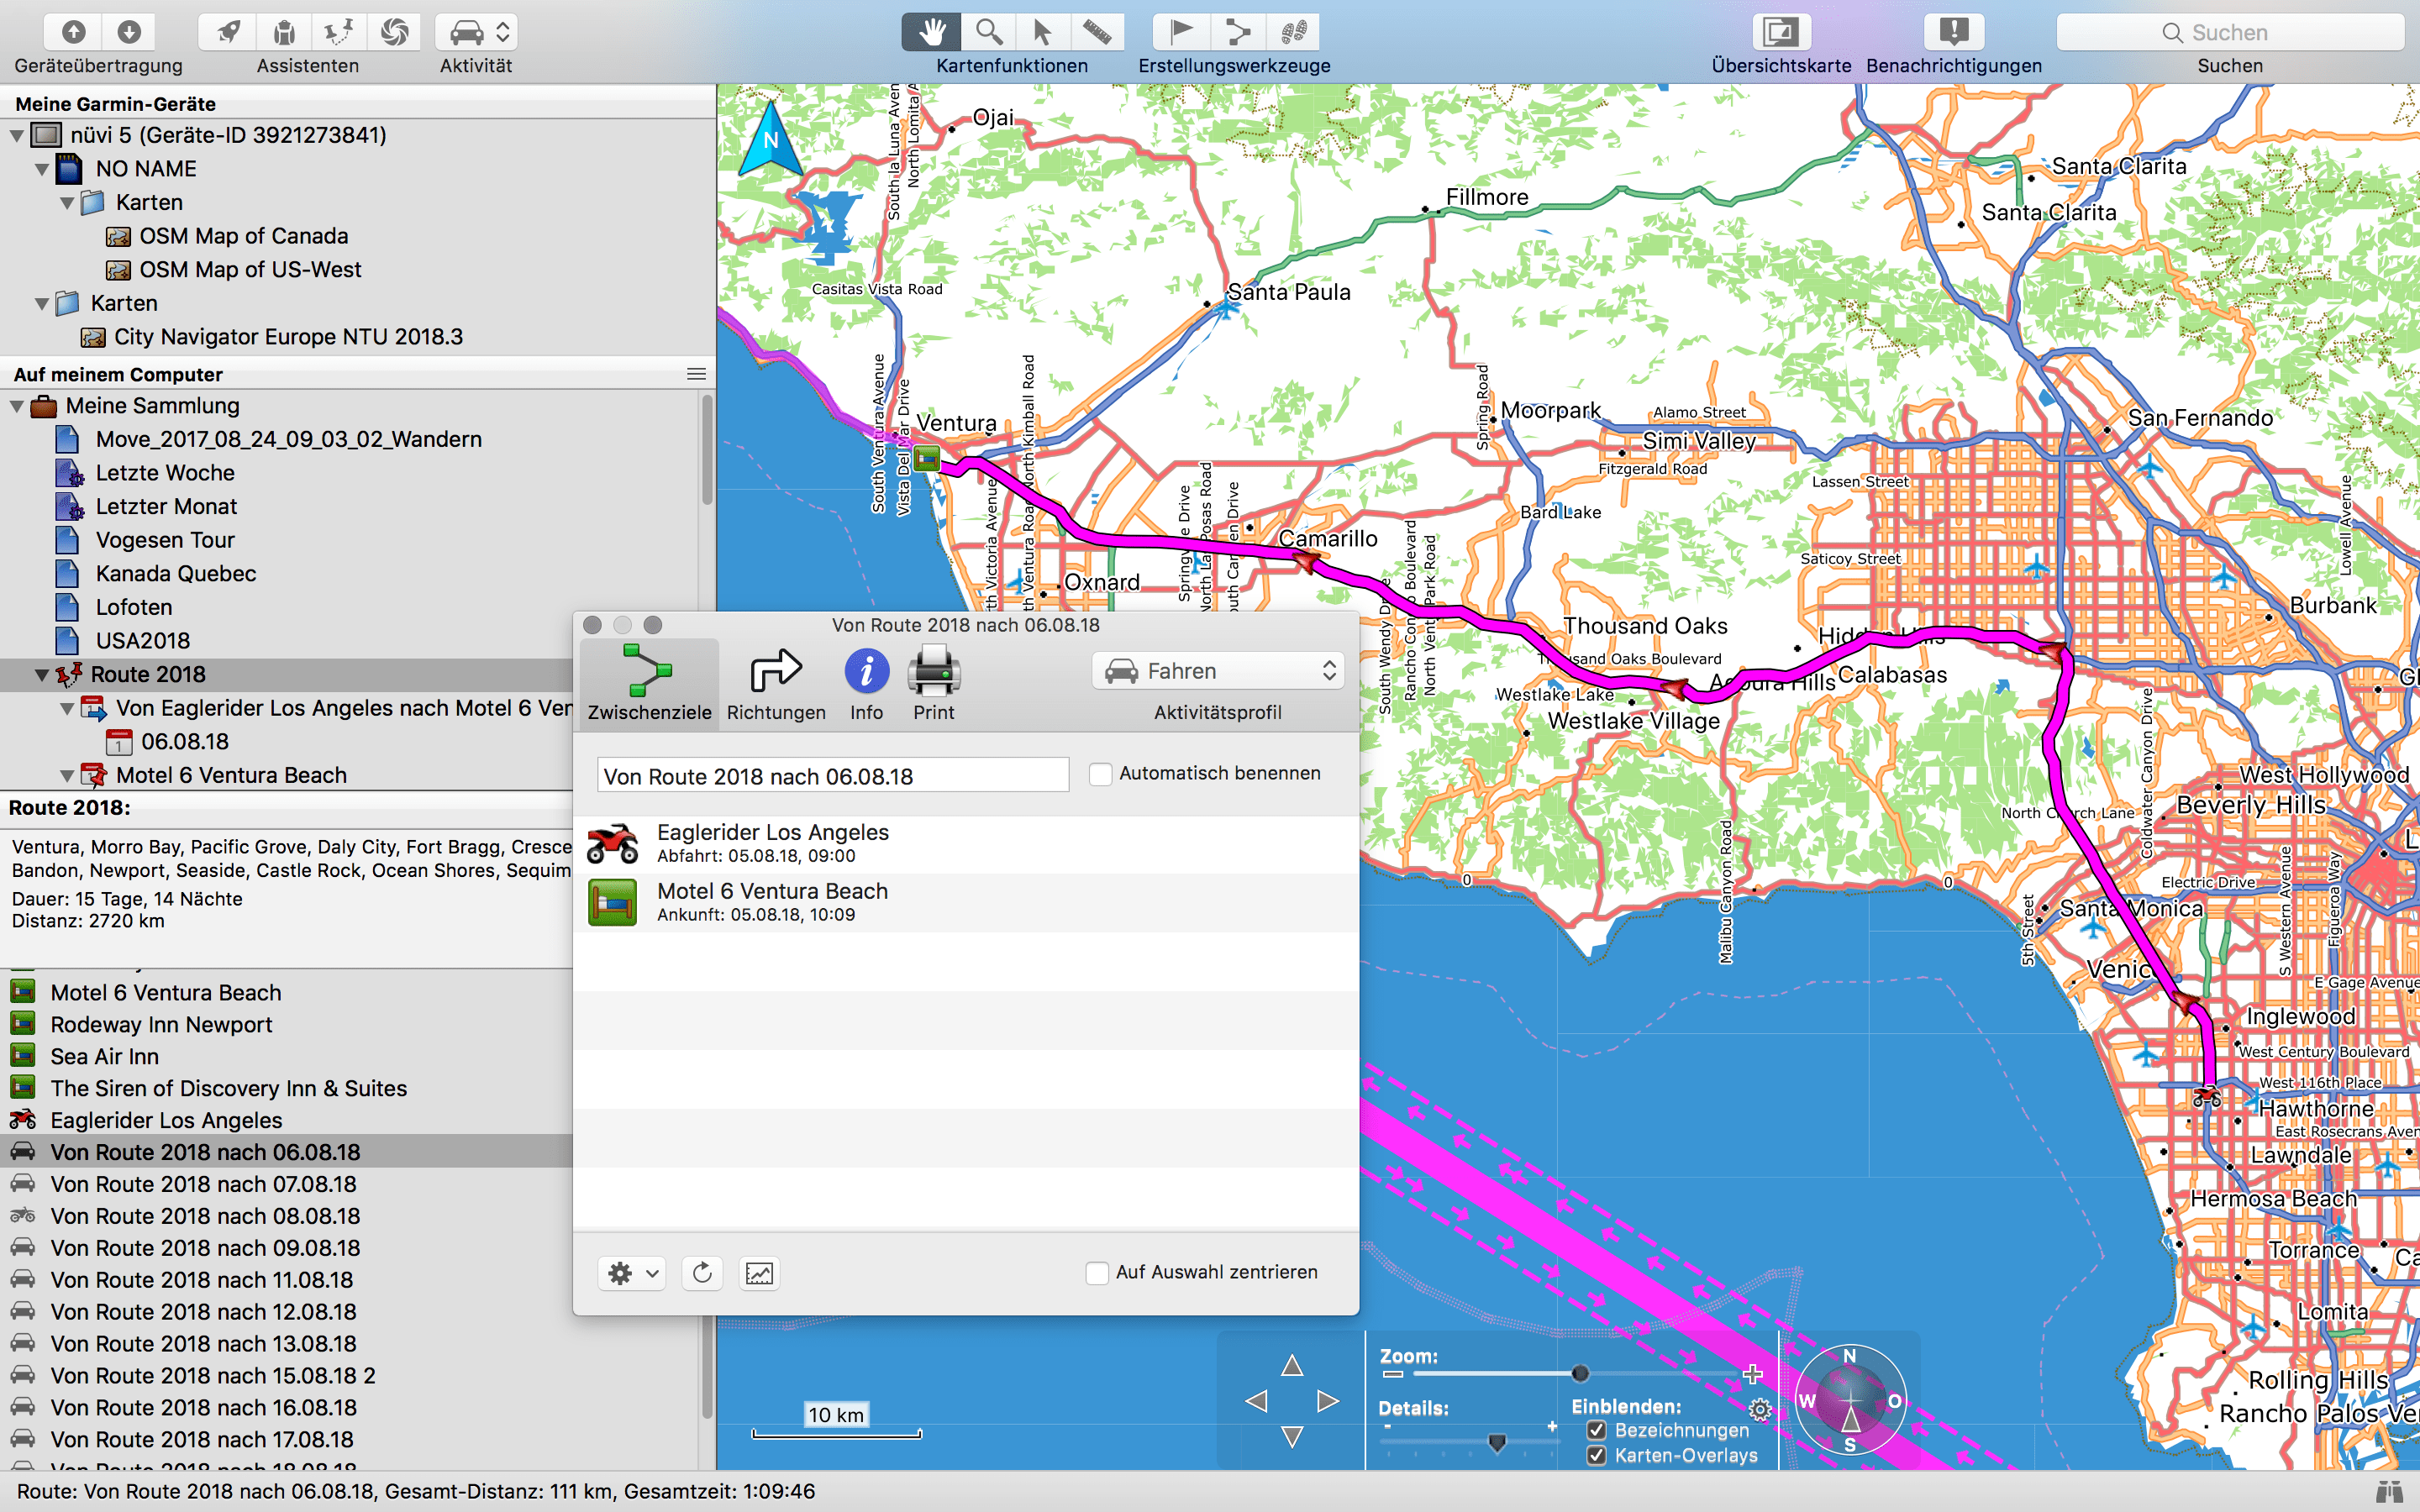Select the Vogesen Tour list
This screenshot has width=2420, height=1512.
coord(165,540)
